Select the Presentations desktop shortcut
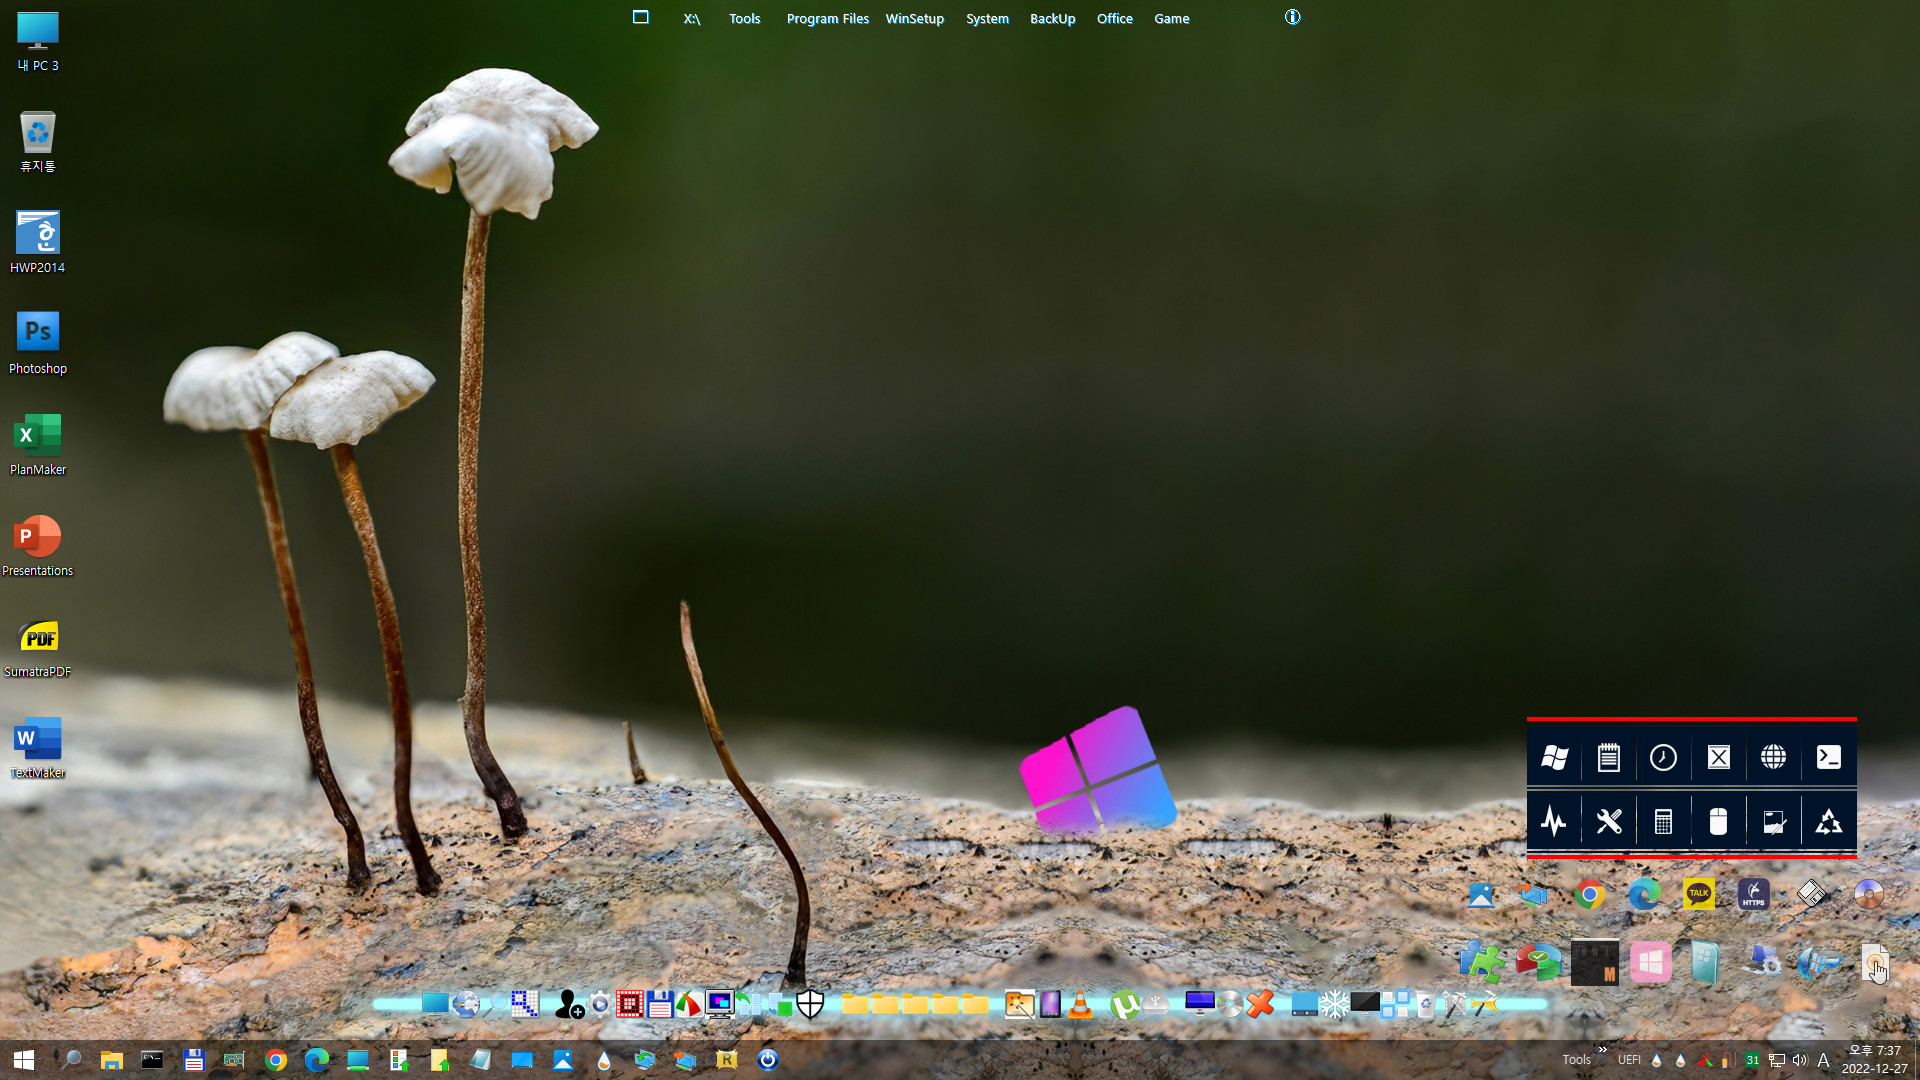Viewport: 1920px width, 1080px height. (38, 545)
